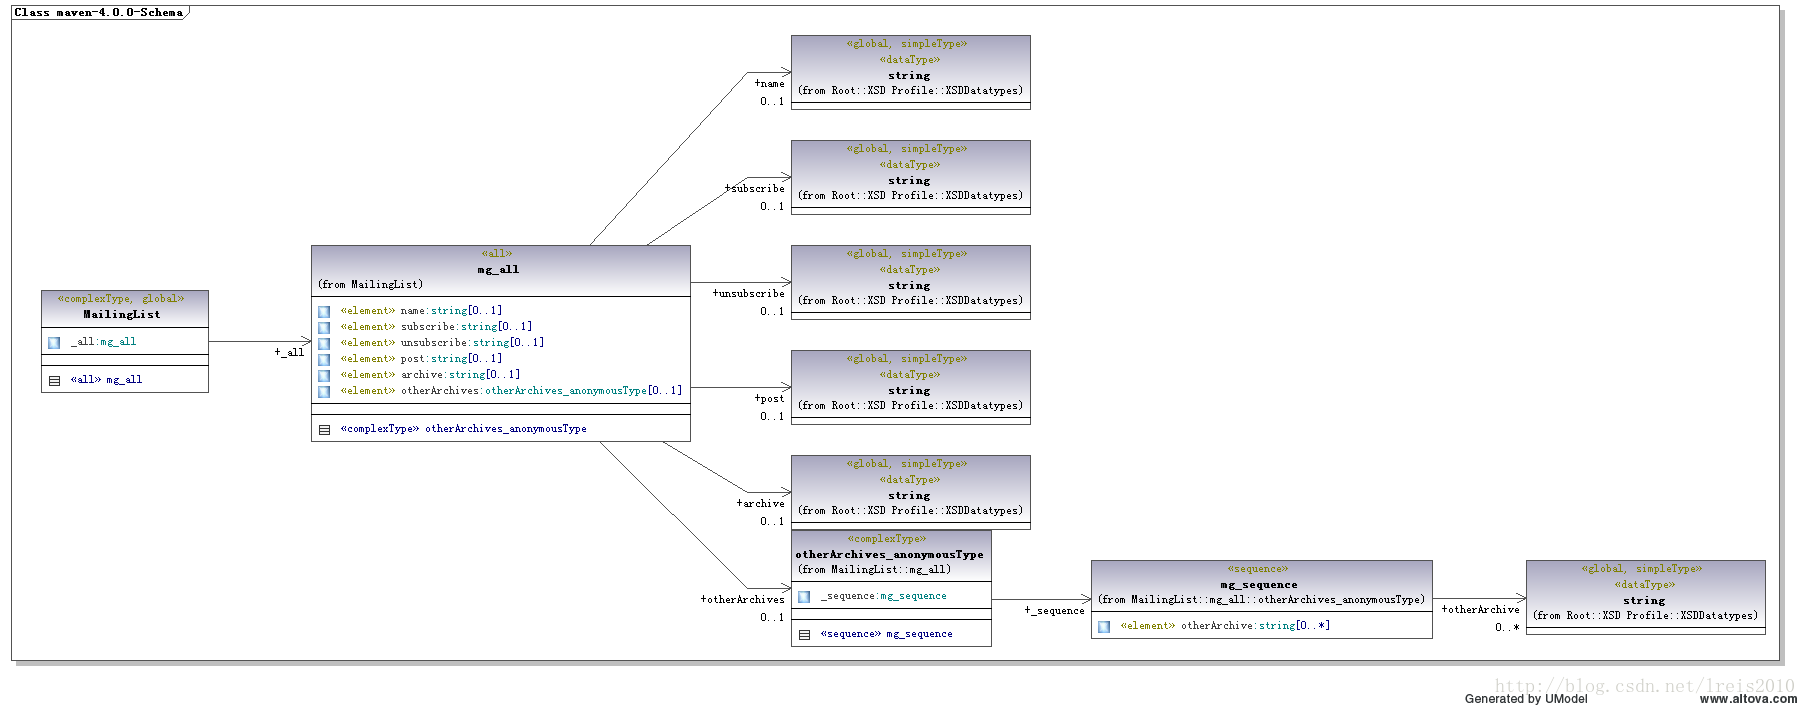
Task: Click the nested icon beside «sequence» mg_sequence
Action: pyautogui.click(x=804, y=635)
